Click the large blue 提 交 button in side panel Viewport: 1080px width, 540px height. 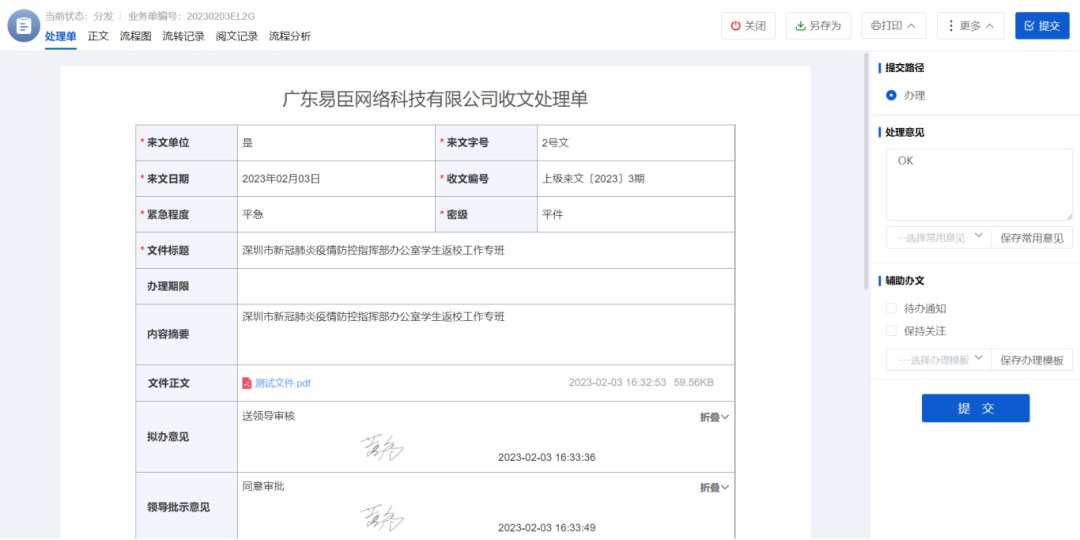pos(975,408)
